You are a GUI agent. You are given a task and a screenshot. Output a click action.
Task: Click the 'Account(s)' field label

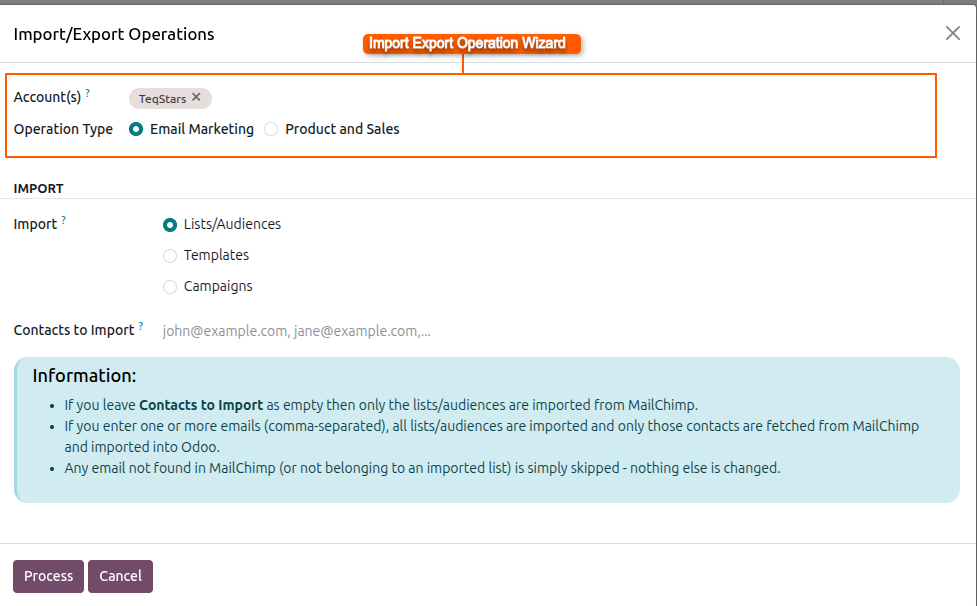[47, 97]
